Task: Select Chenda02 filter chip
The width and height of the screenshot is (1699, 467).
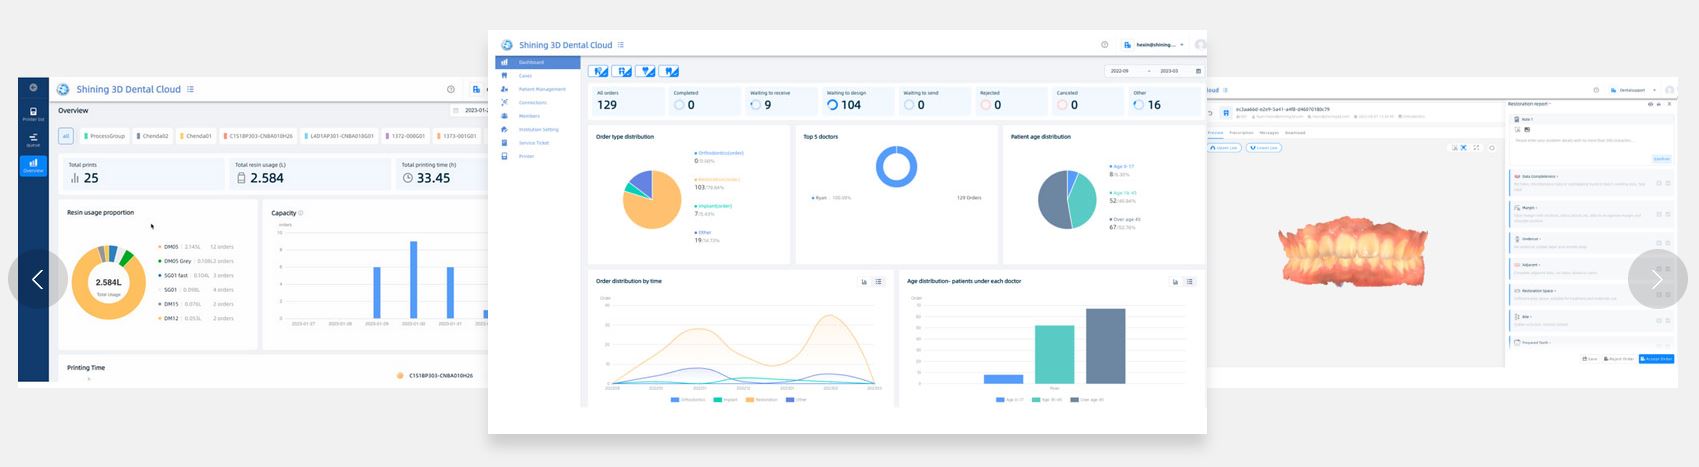Action: point(153,136)
